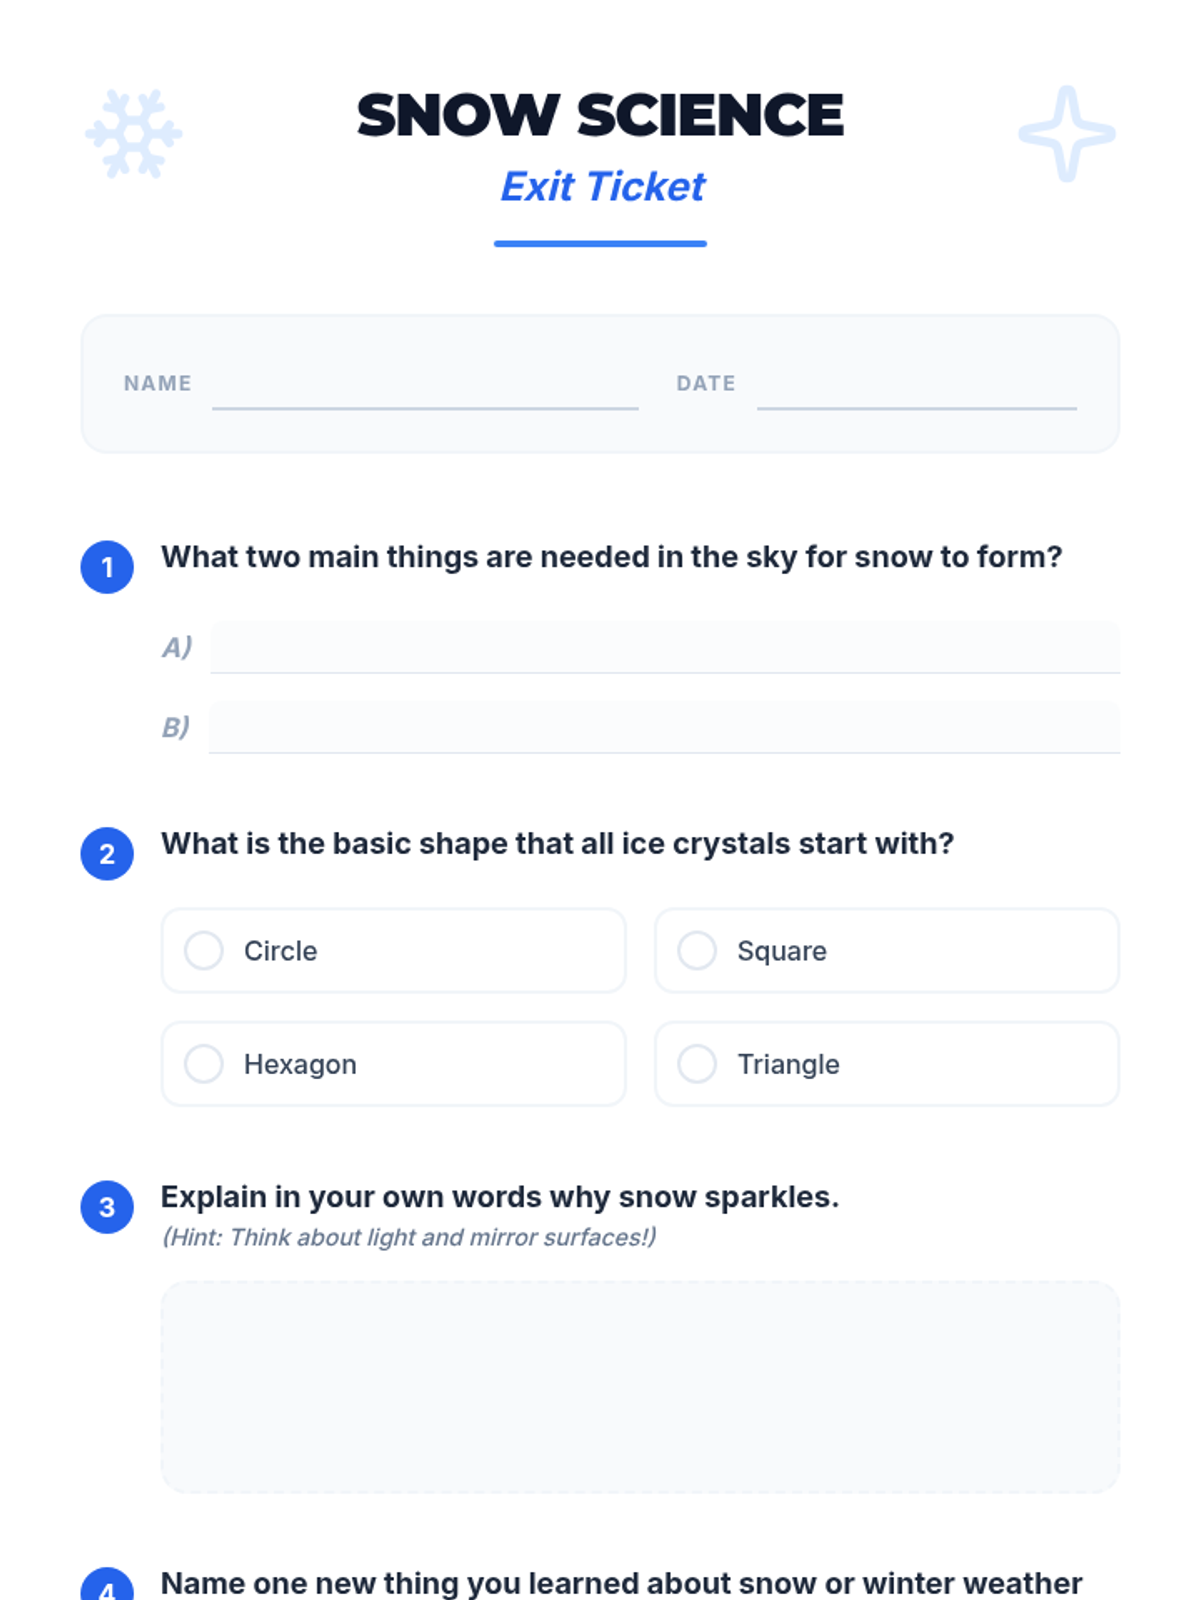Screen dimensions: 1200x1600
Task: Click the hint text about light and mirrors
Action: click(409, 1237)
